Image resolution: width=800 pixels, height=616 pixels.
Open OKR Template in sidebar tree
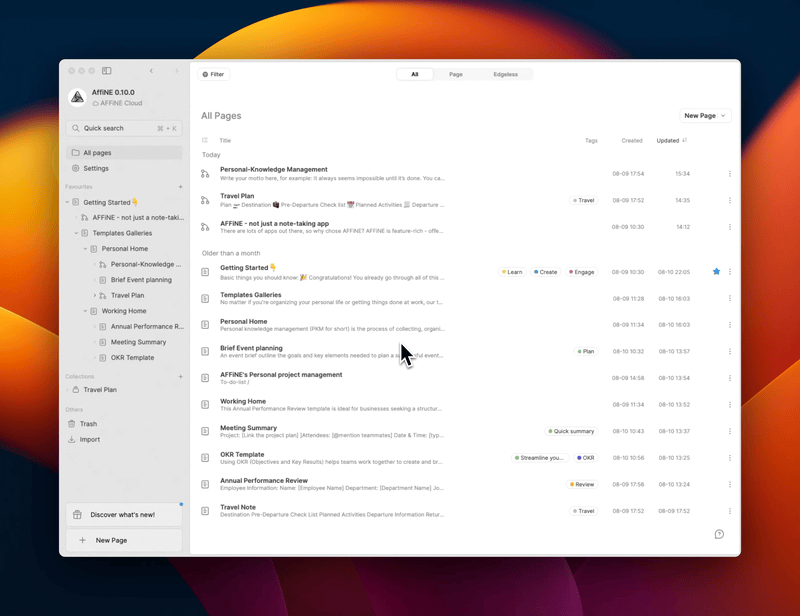click(x=132, y=358)
